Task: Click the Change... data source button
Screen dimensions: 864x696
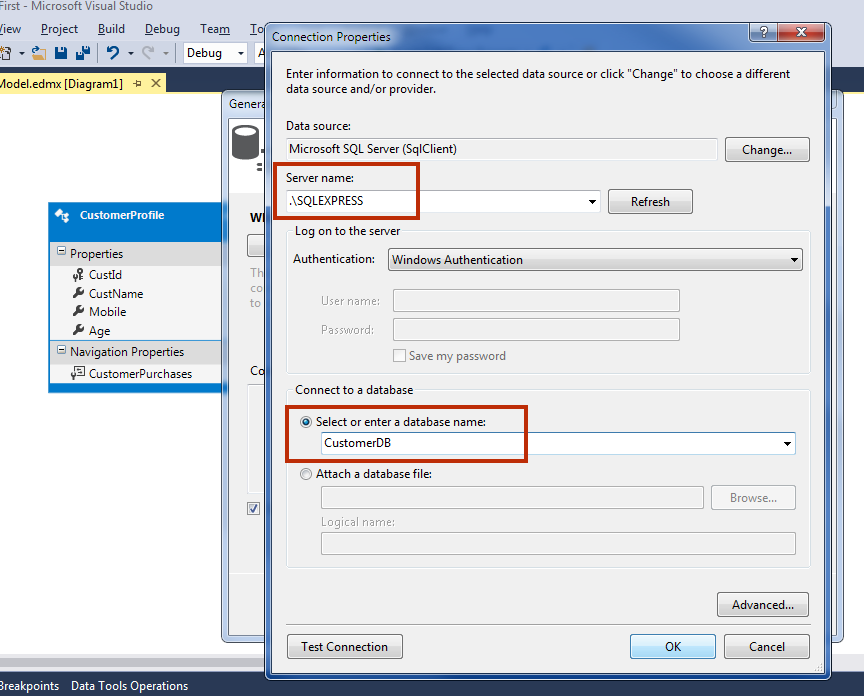Action: pyautogui.click(x=767, y=149)
